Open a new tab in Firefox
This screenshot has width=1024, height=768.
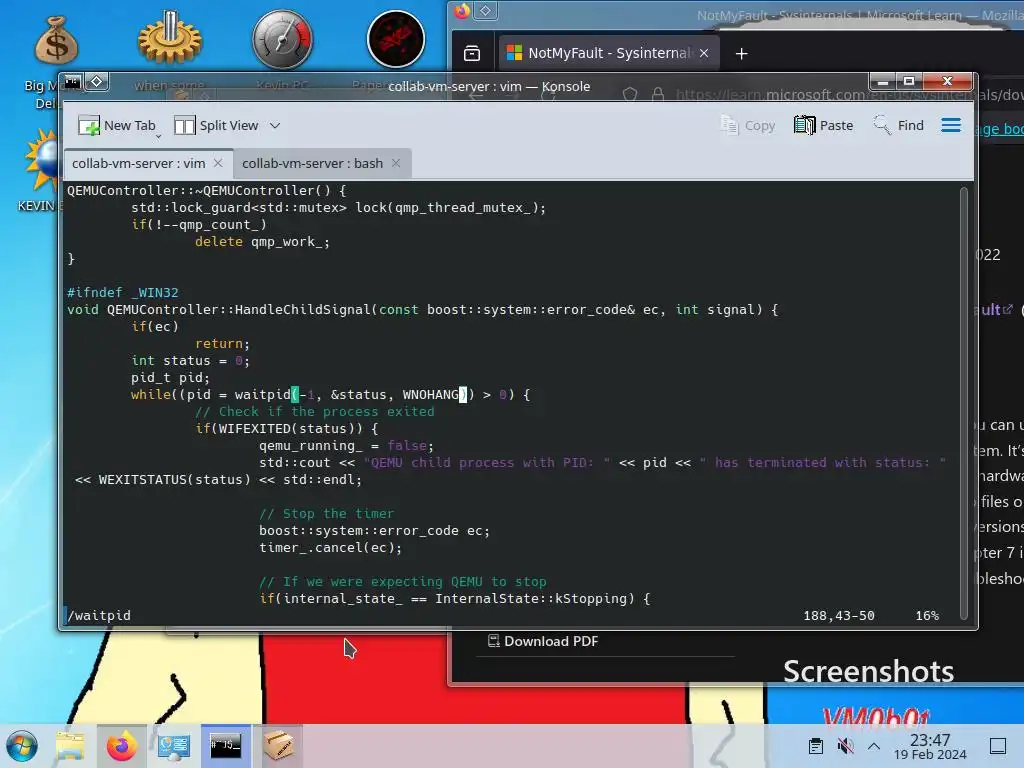tap(741, 54)
